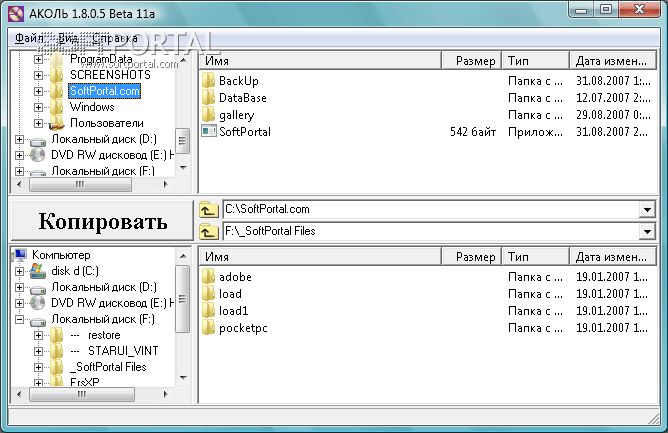Select the BackUp folder icon

(208, 81)
